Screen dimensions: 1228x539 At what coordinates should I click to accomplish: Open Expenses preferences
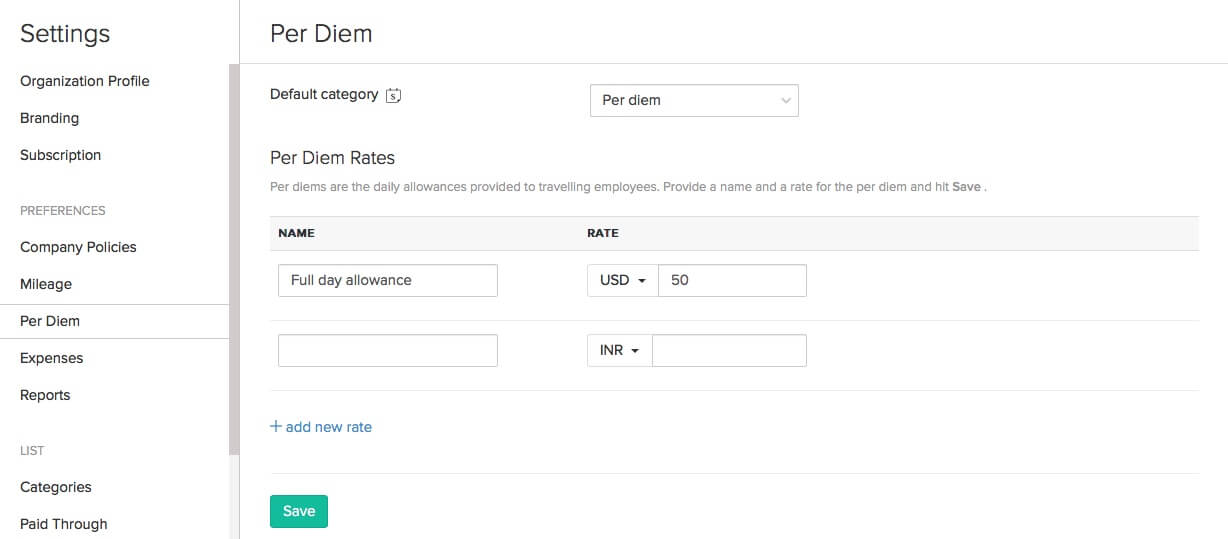point(51,358)
